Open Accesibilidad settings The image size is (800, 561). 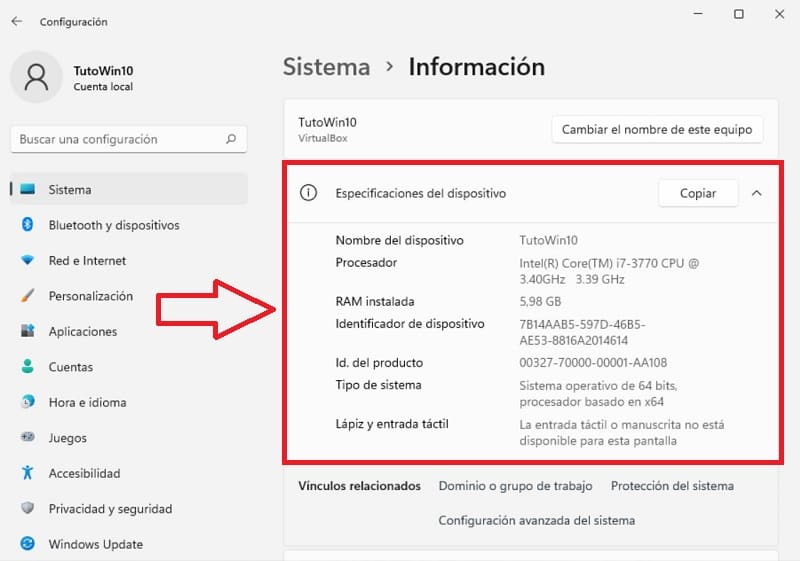coord(129,473)
